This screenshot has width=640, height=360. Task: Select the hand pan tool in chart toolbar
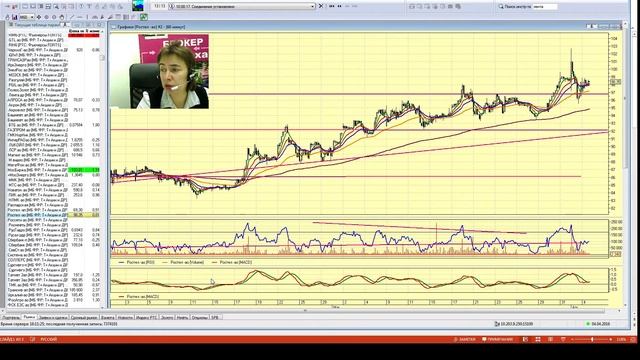coord(62,17)
